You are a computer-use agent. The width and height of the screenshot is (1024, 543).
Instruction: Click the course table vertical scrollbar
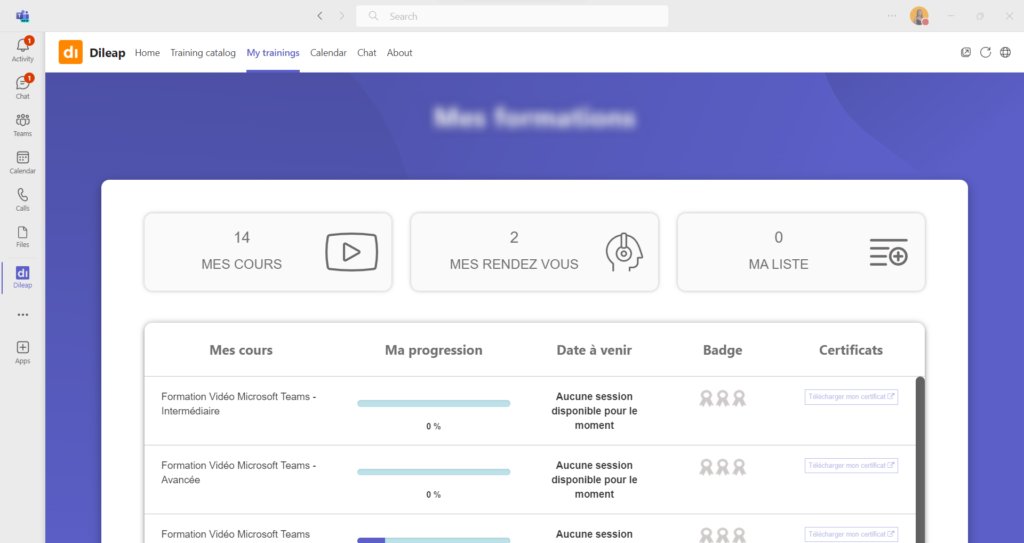coord(920,457)
